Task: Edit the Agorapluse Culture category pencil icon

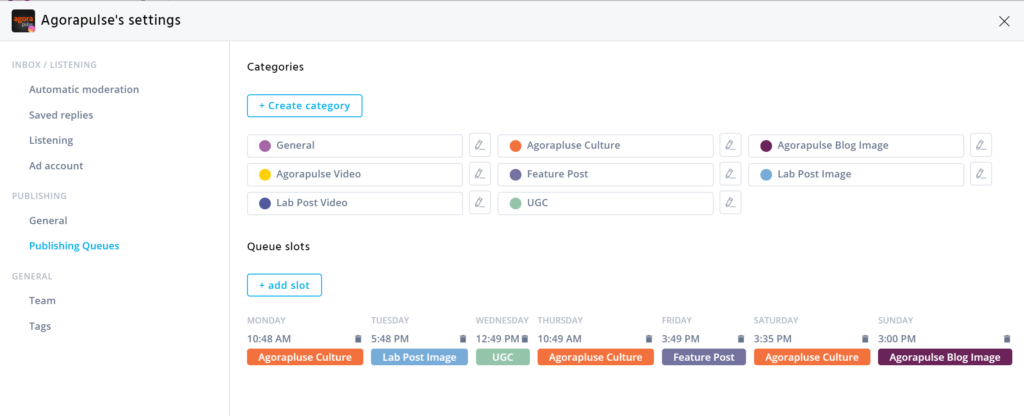Action: [x=730, y=146]
